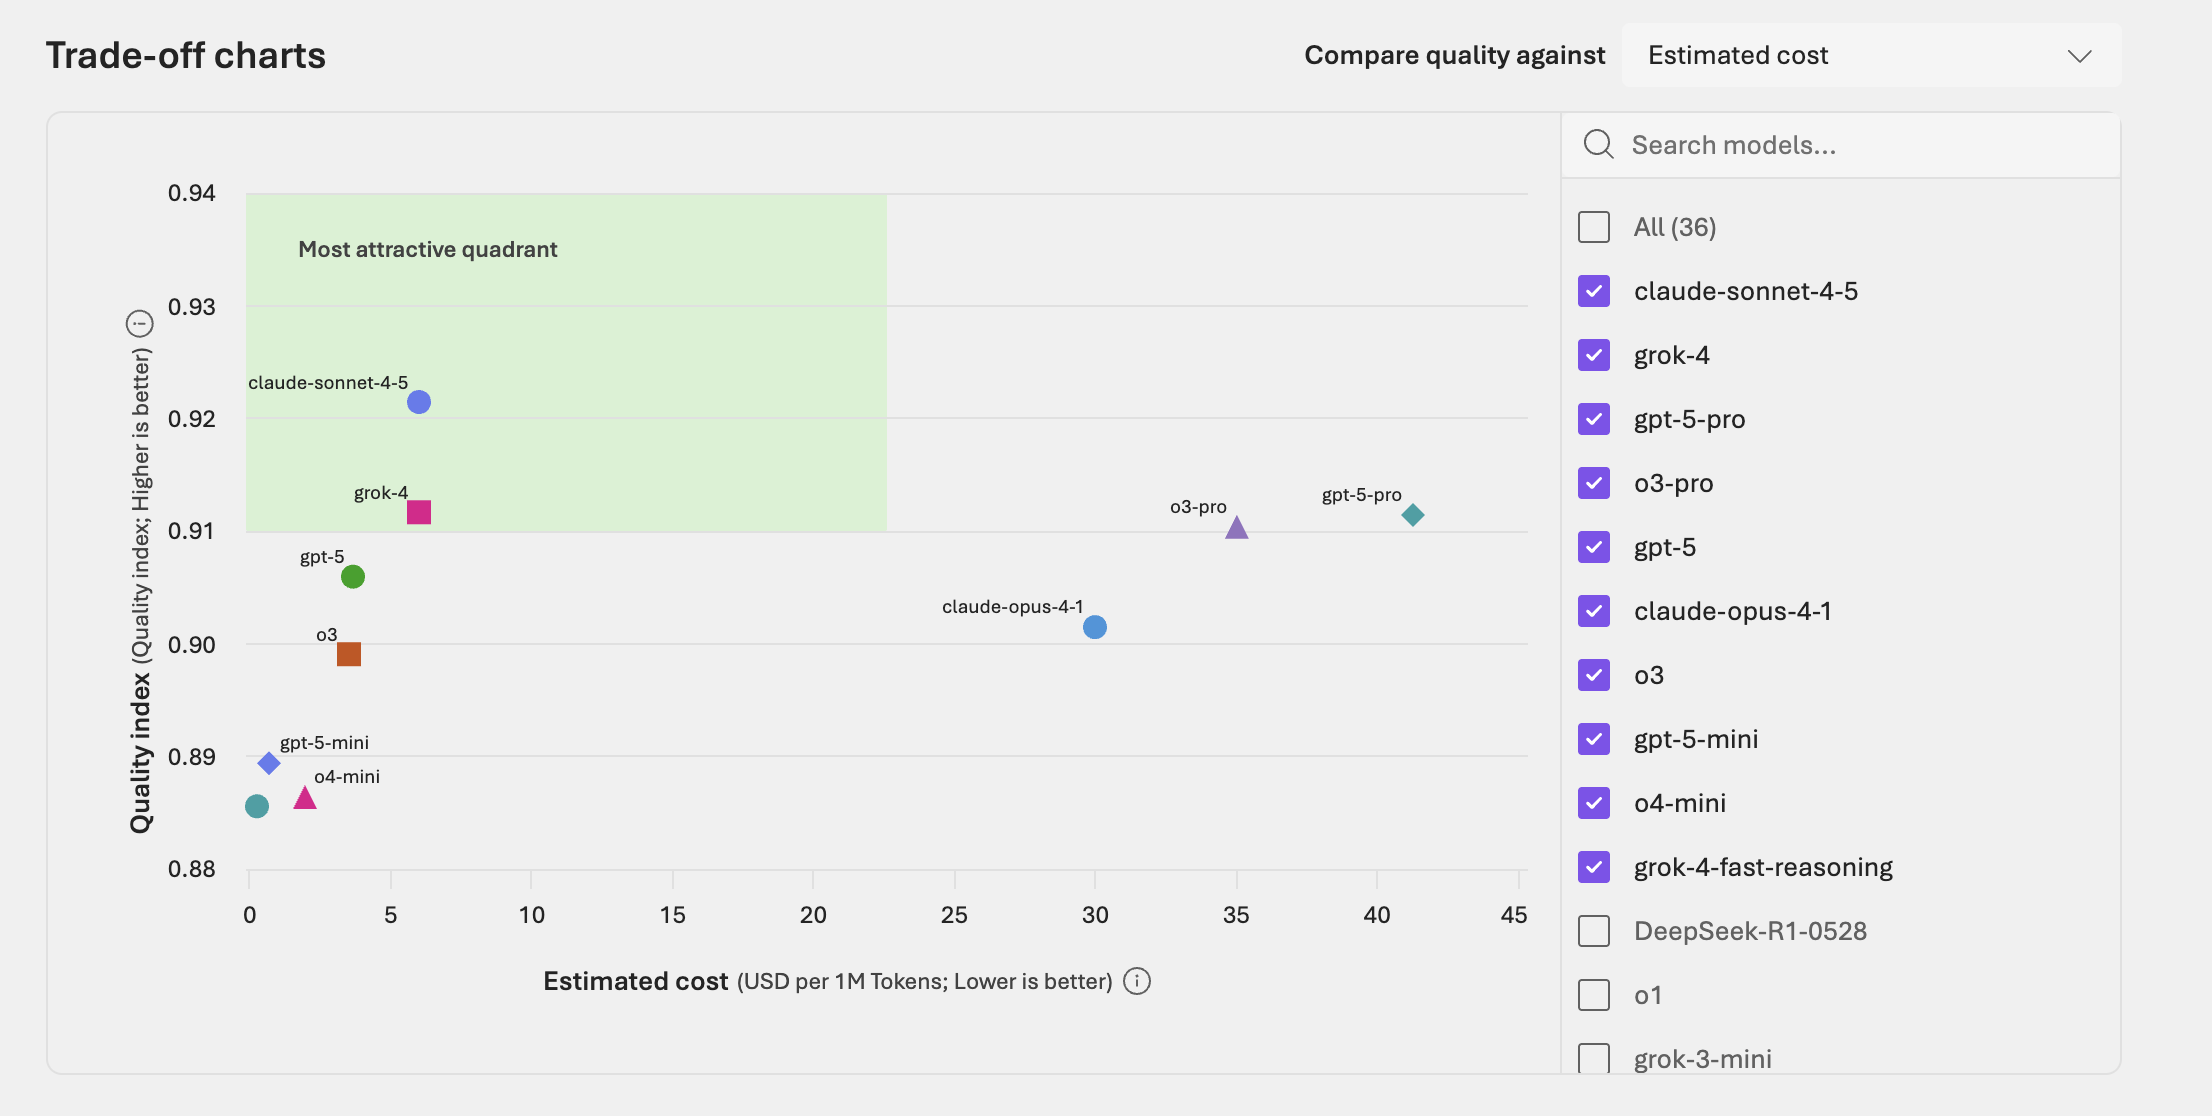Click the Search models text field
Viewport: 2212px width, 1116px height.
pos(1860,145)
